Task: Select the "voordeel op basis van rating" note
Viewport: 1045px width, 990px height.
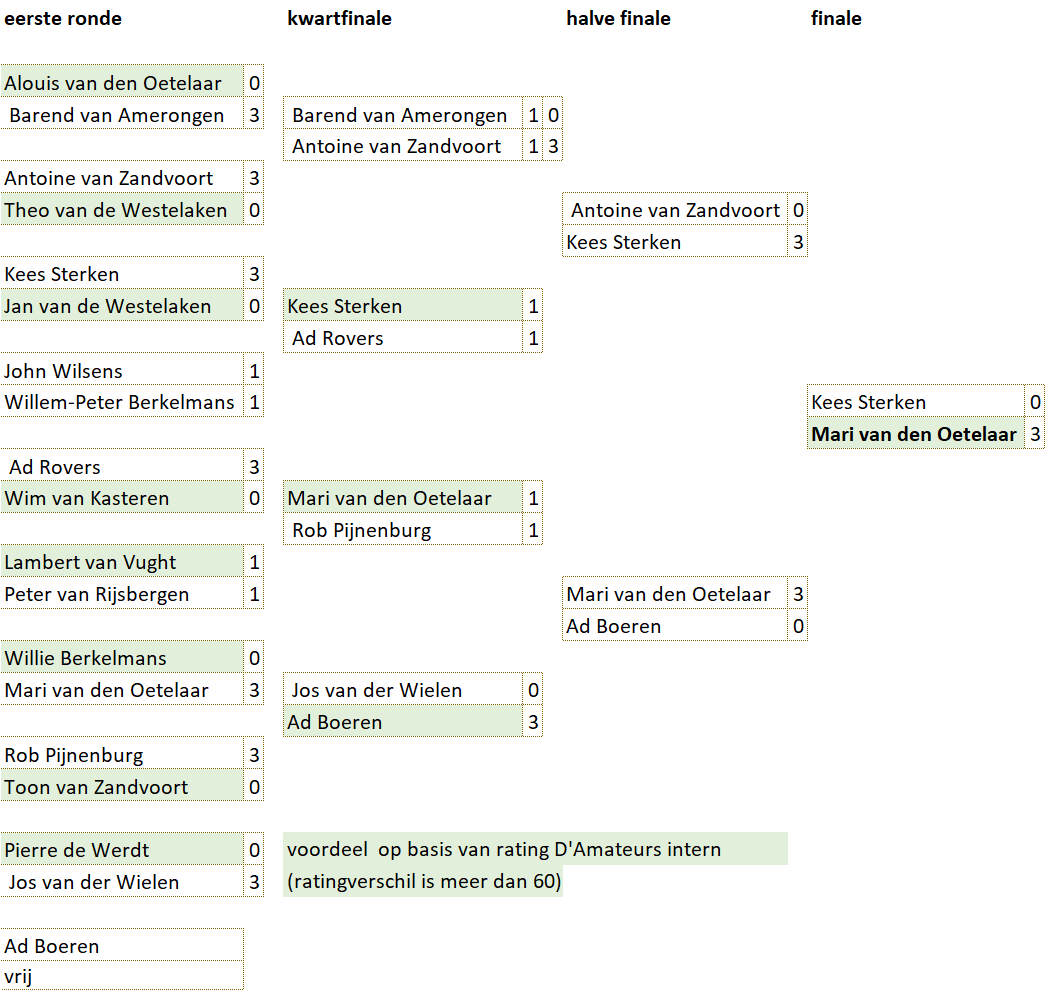Action: tap(504, 850)
